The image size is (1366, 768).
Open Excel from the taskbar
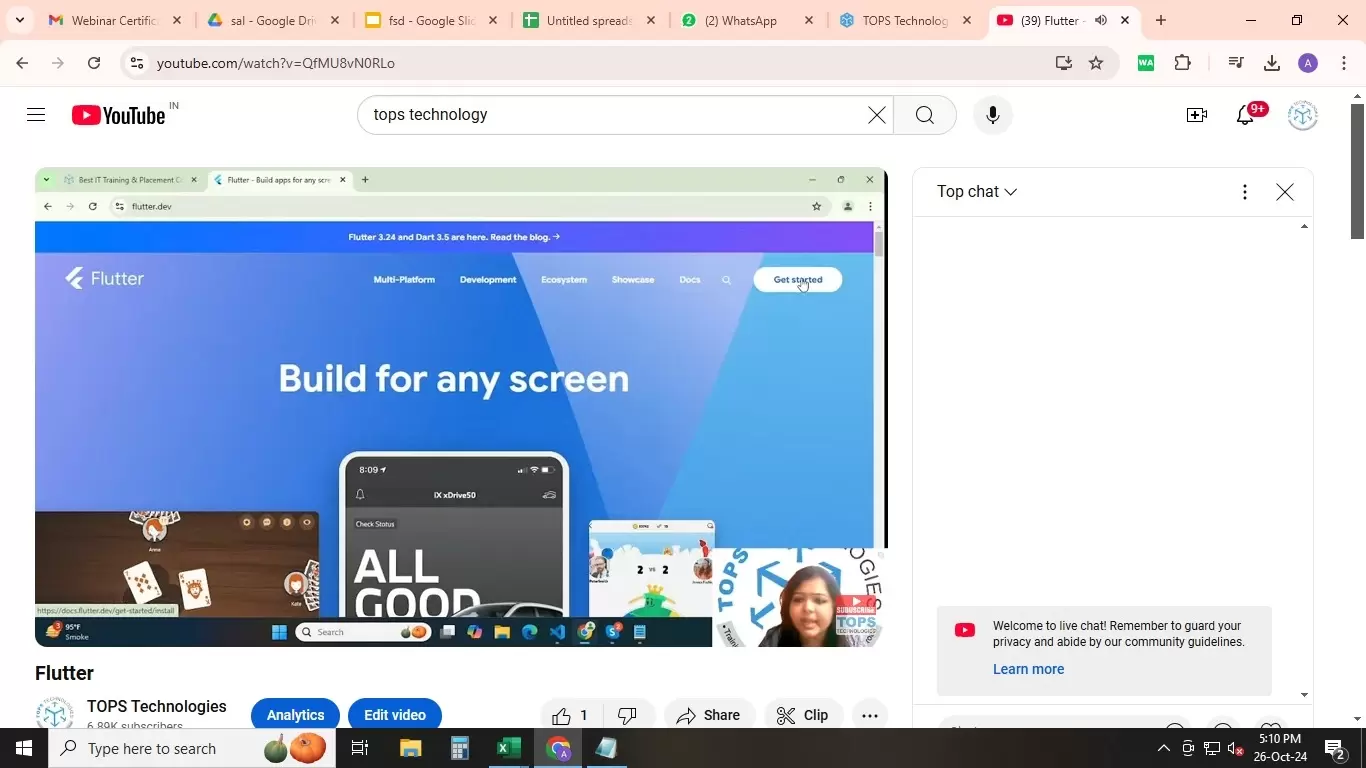pyautogui.click(x=509, y=748)
